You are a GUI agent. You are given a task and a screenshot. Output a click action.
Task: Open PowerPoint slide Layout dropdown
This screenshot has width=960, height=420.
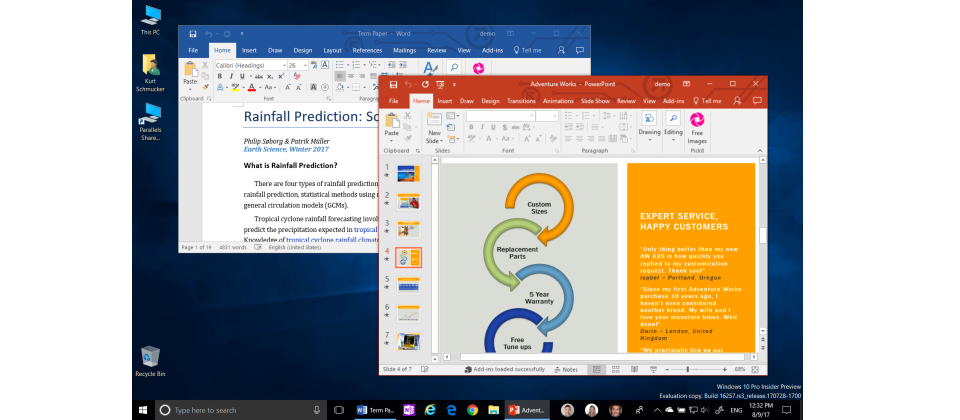452,116
